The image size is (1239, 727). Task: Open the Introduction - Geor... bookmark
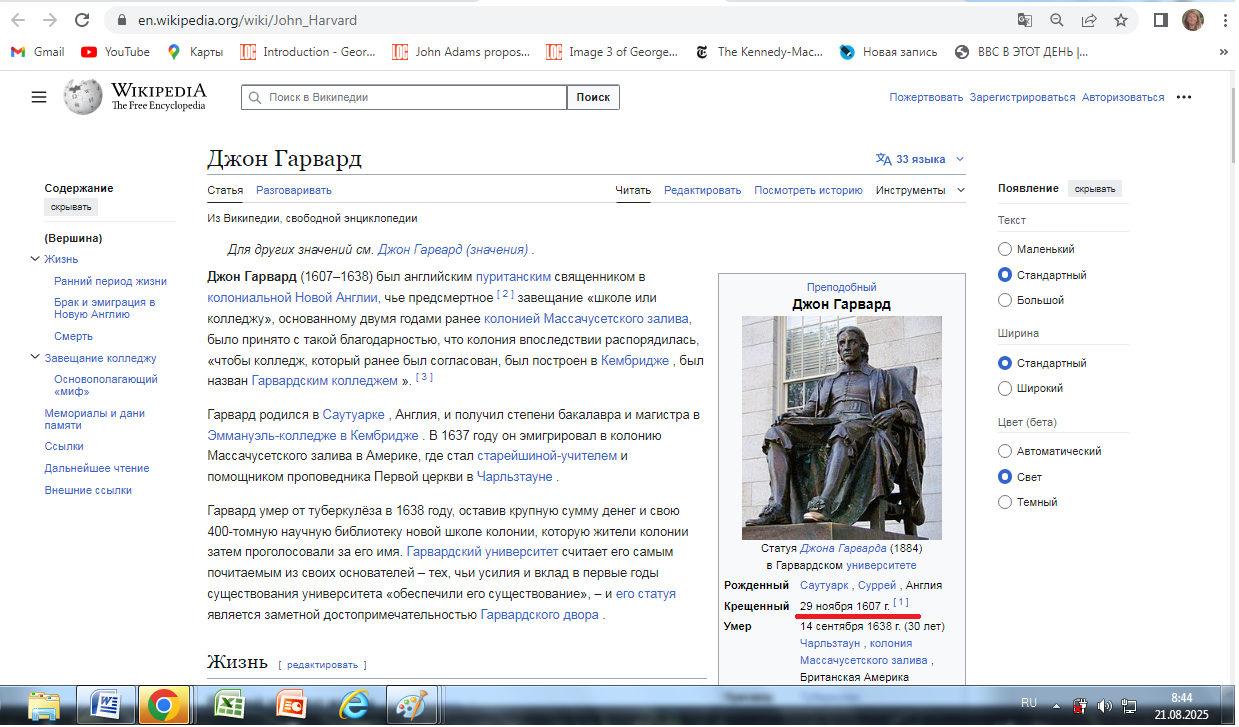click(307, 52)
